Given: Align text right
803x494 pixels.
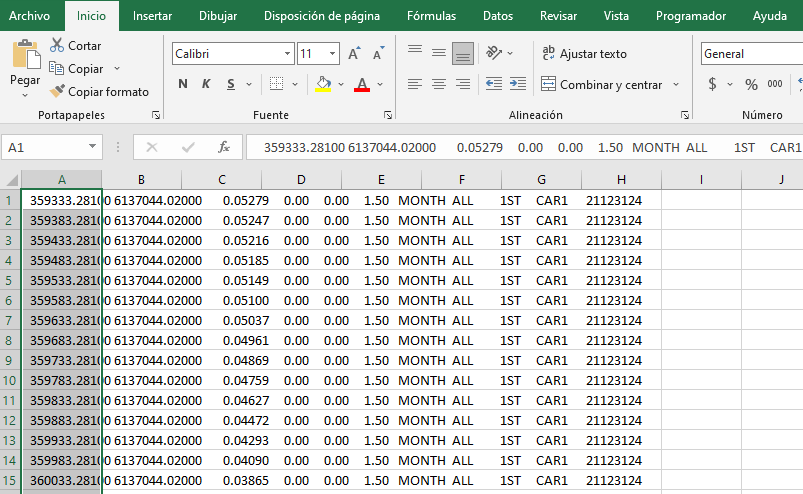Looking at the screenshot, I should pyautogui.click(x=463, y=84).
